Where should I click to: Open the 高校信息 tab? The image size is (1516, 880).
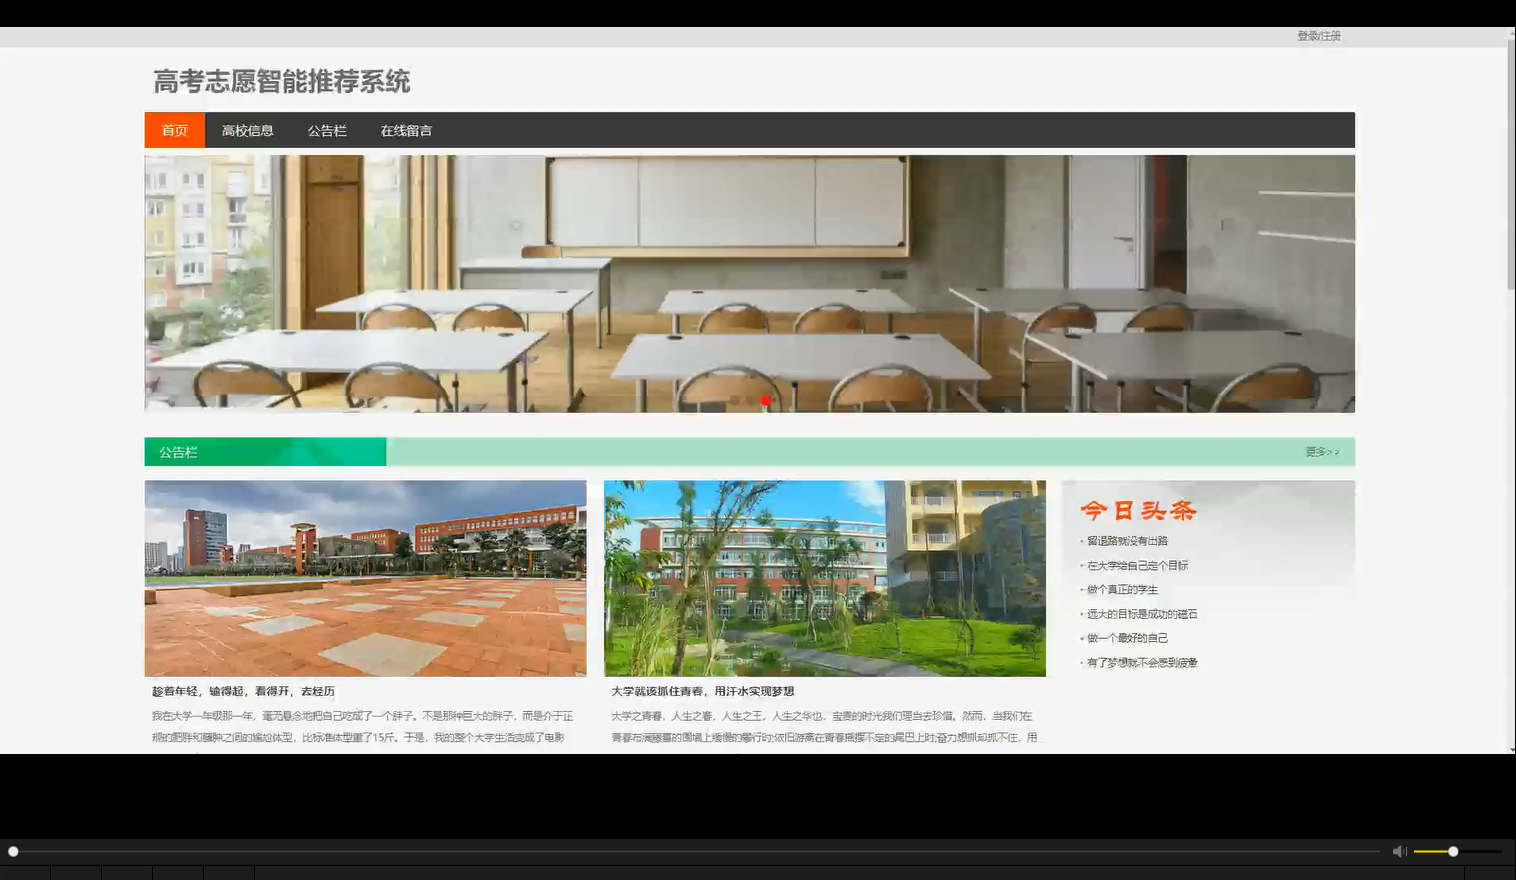[249, 130]
